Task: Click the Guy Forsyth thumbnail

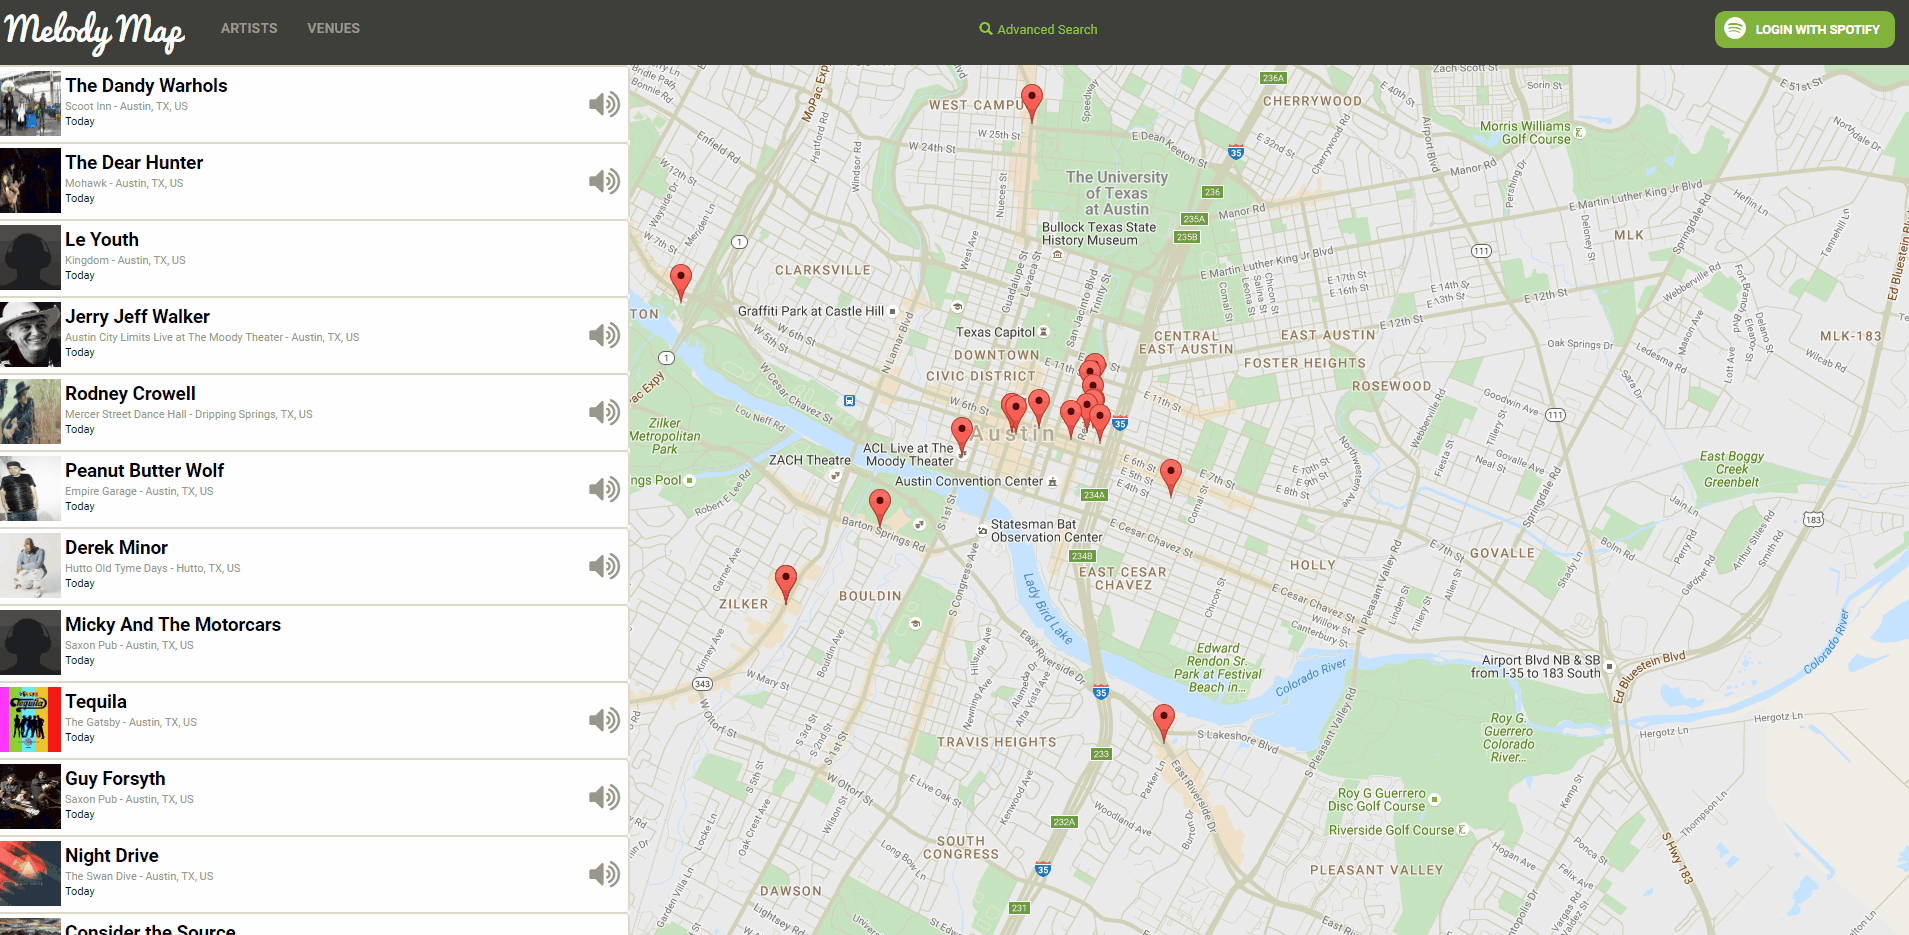Action: pos(30,797)
